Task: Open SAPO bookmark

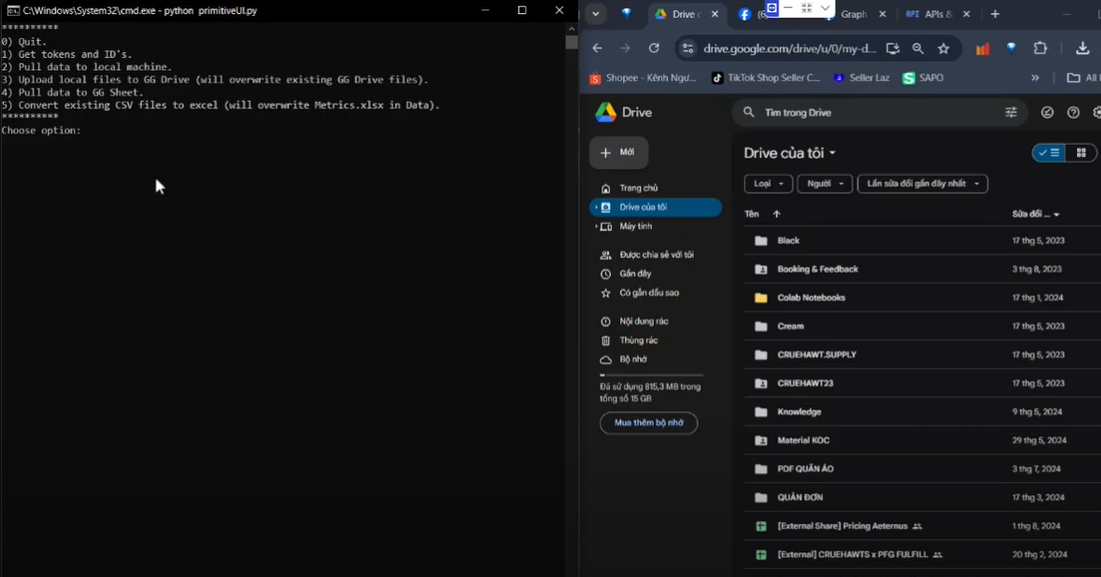Action: (x=923, y=78)
